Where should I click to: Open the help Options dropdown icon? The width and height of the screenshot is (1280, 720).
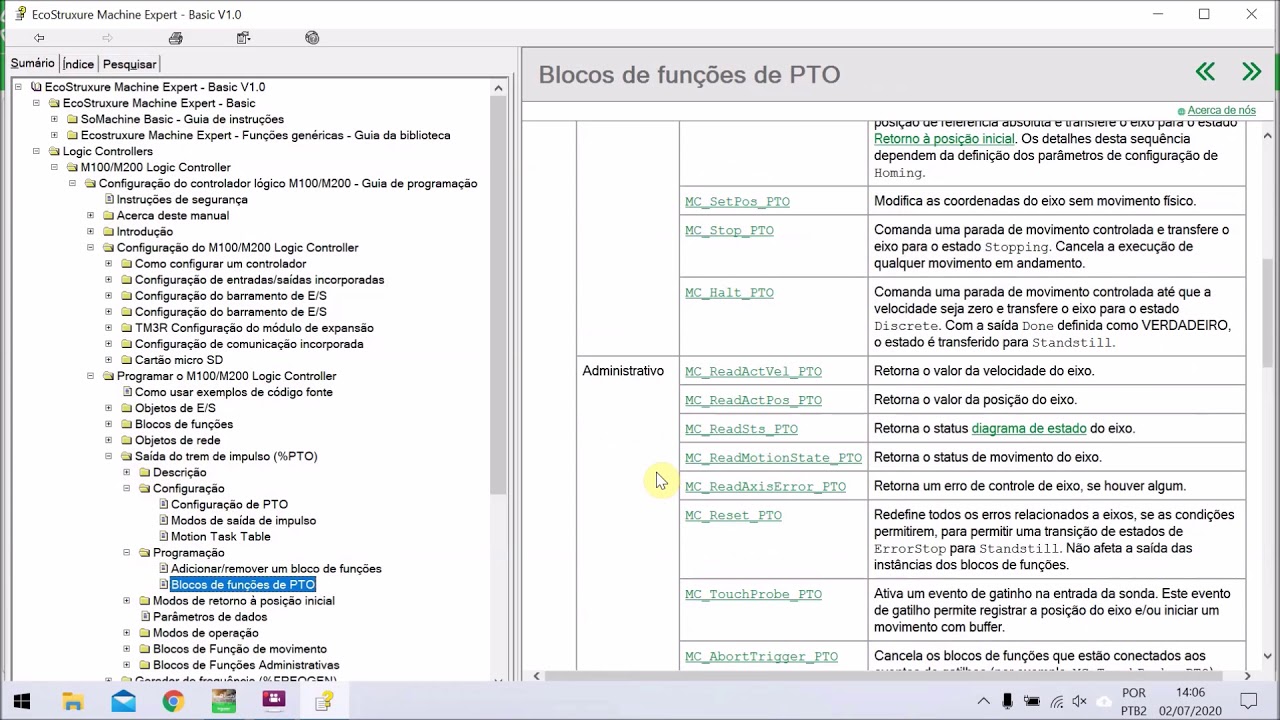click(x=244, y=38)
